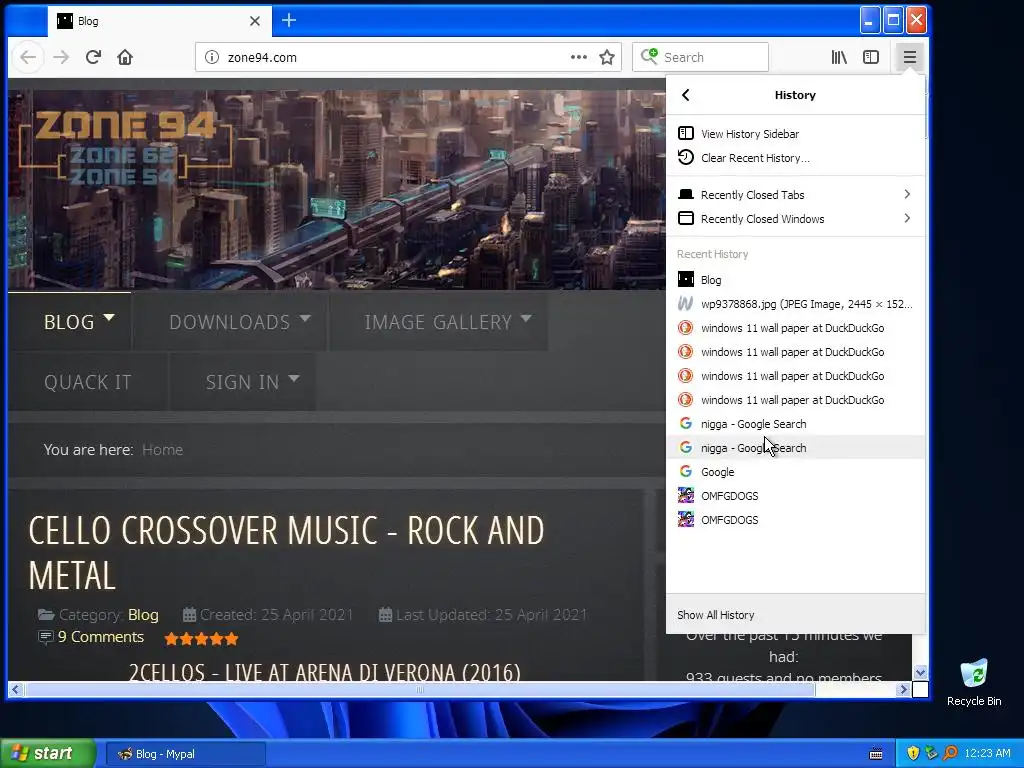Click the network tray icon
The width and height of the screenshot is (1024, 768).
click(931, 753)
